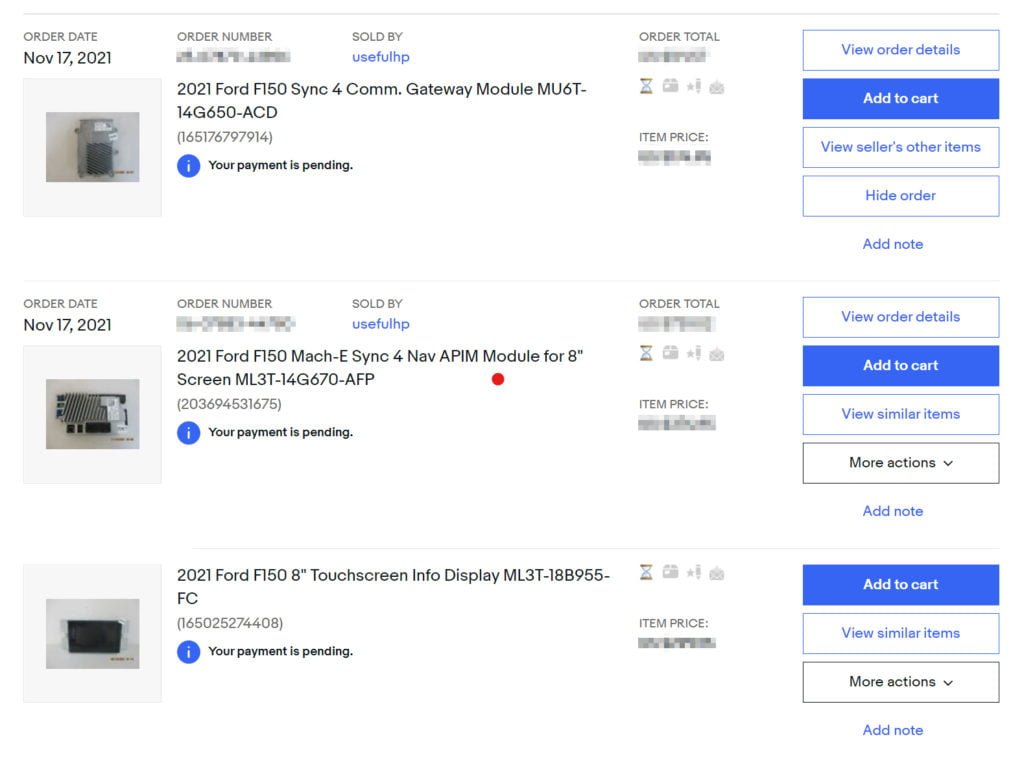
Task: Open thumbnail of Sync 4 Nav APIM Module
Action: (x=92, y=414)
